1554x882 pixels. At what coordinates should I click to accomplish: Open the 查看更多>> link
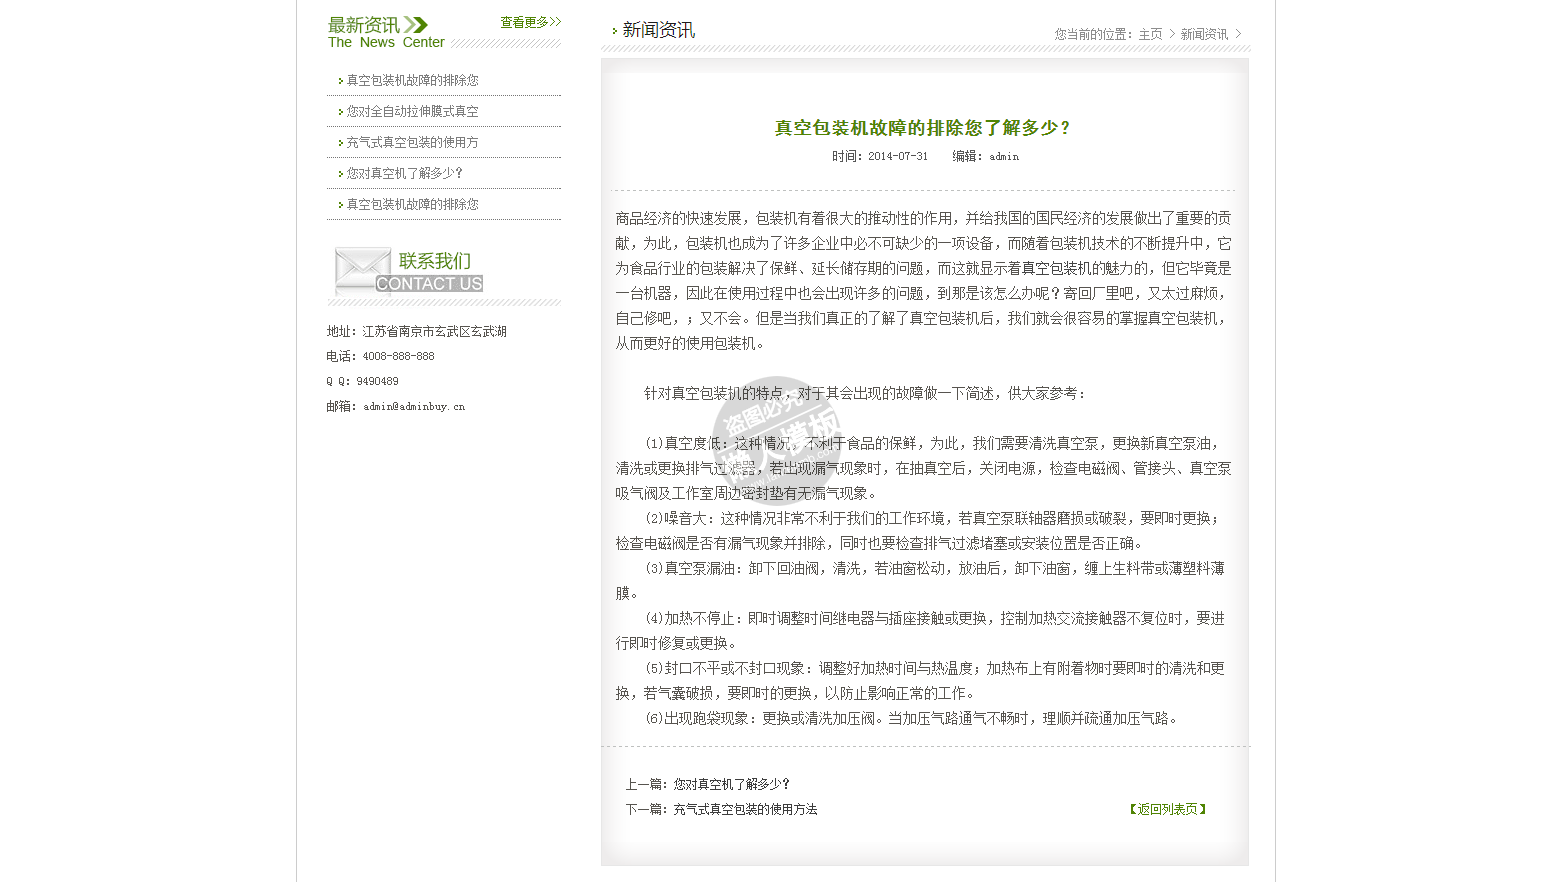click(530, 22)
